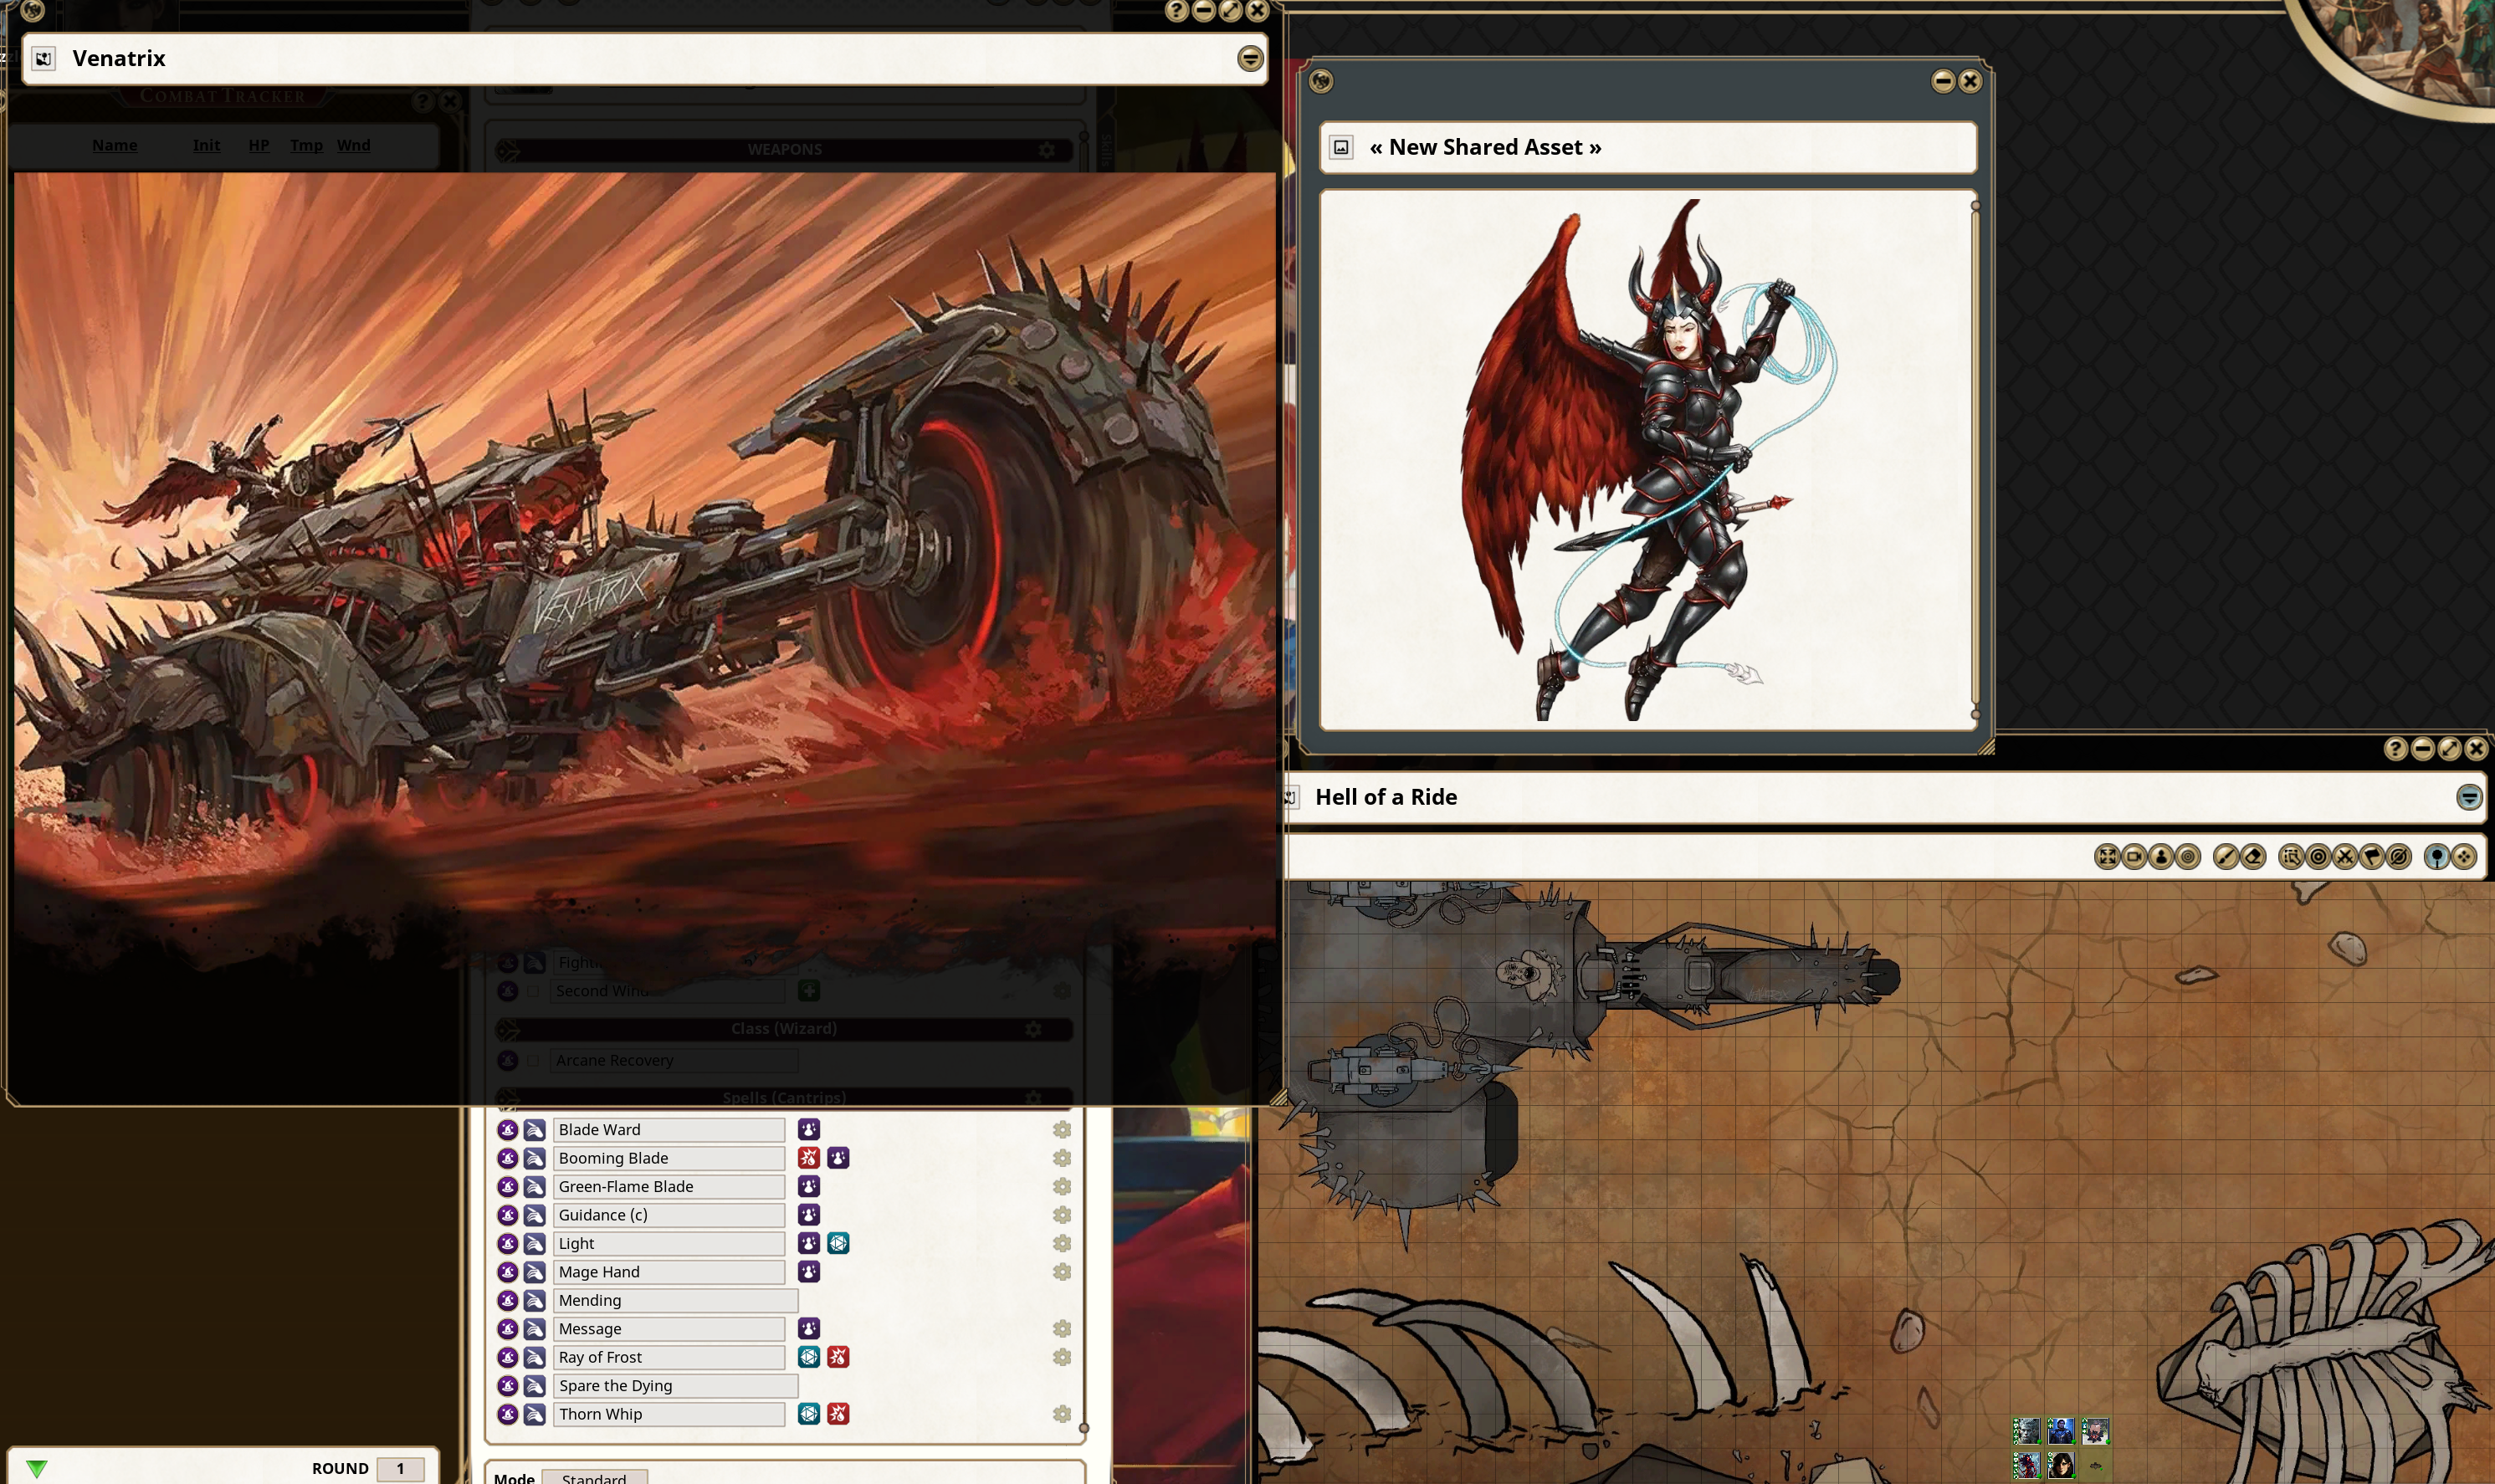
Task: Toggle the highlighted pin tool on map toolbar
Action: 2437,857
